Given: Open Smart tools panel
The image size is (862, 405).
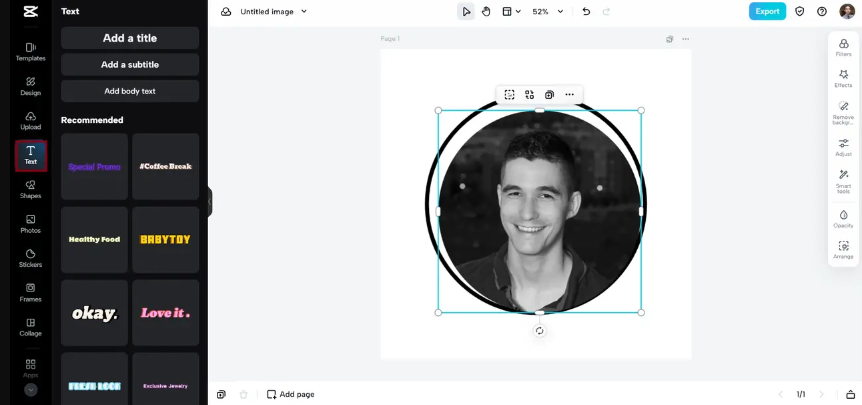Looking at the screenshot, I should (843, 181).
